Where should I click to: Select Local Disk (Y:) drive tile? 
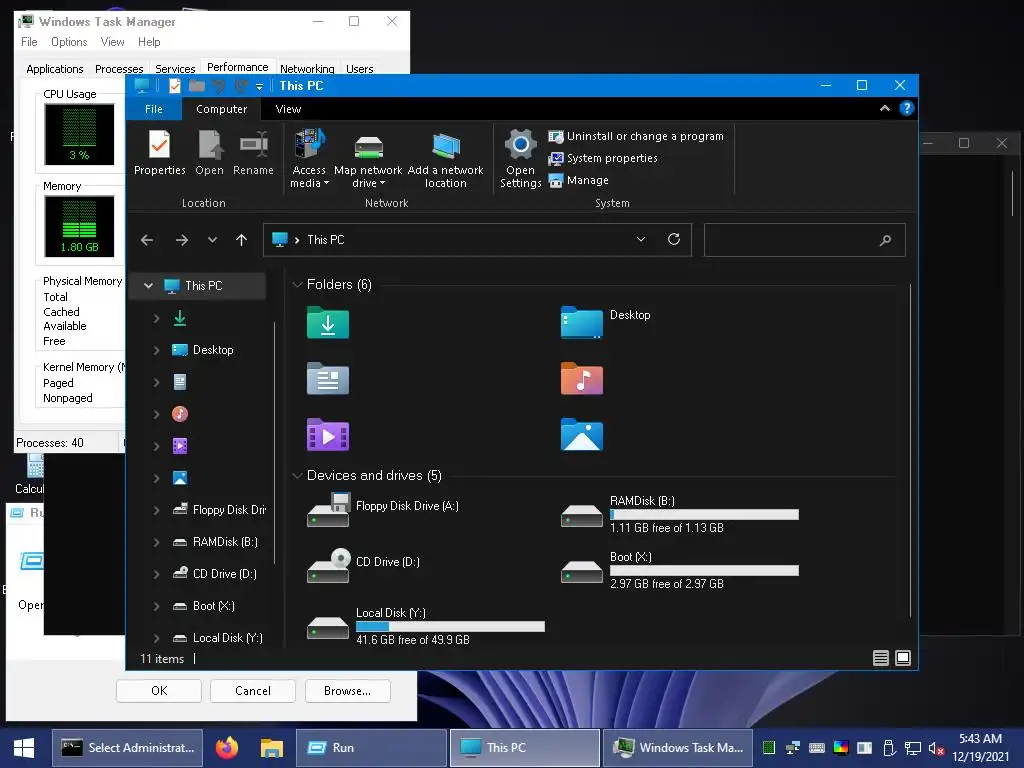coord(425,626)
